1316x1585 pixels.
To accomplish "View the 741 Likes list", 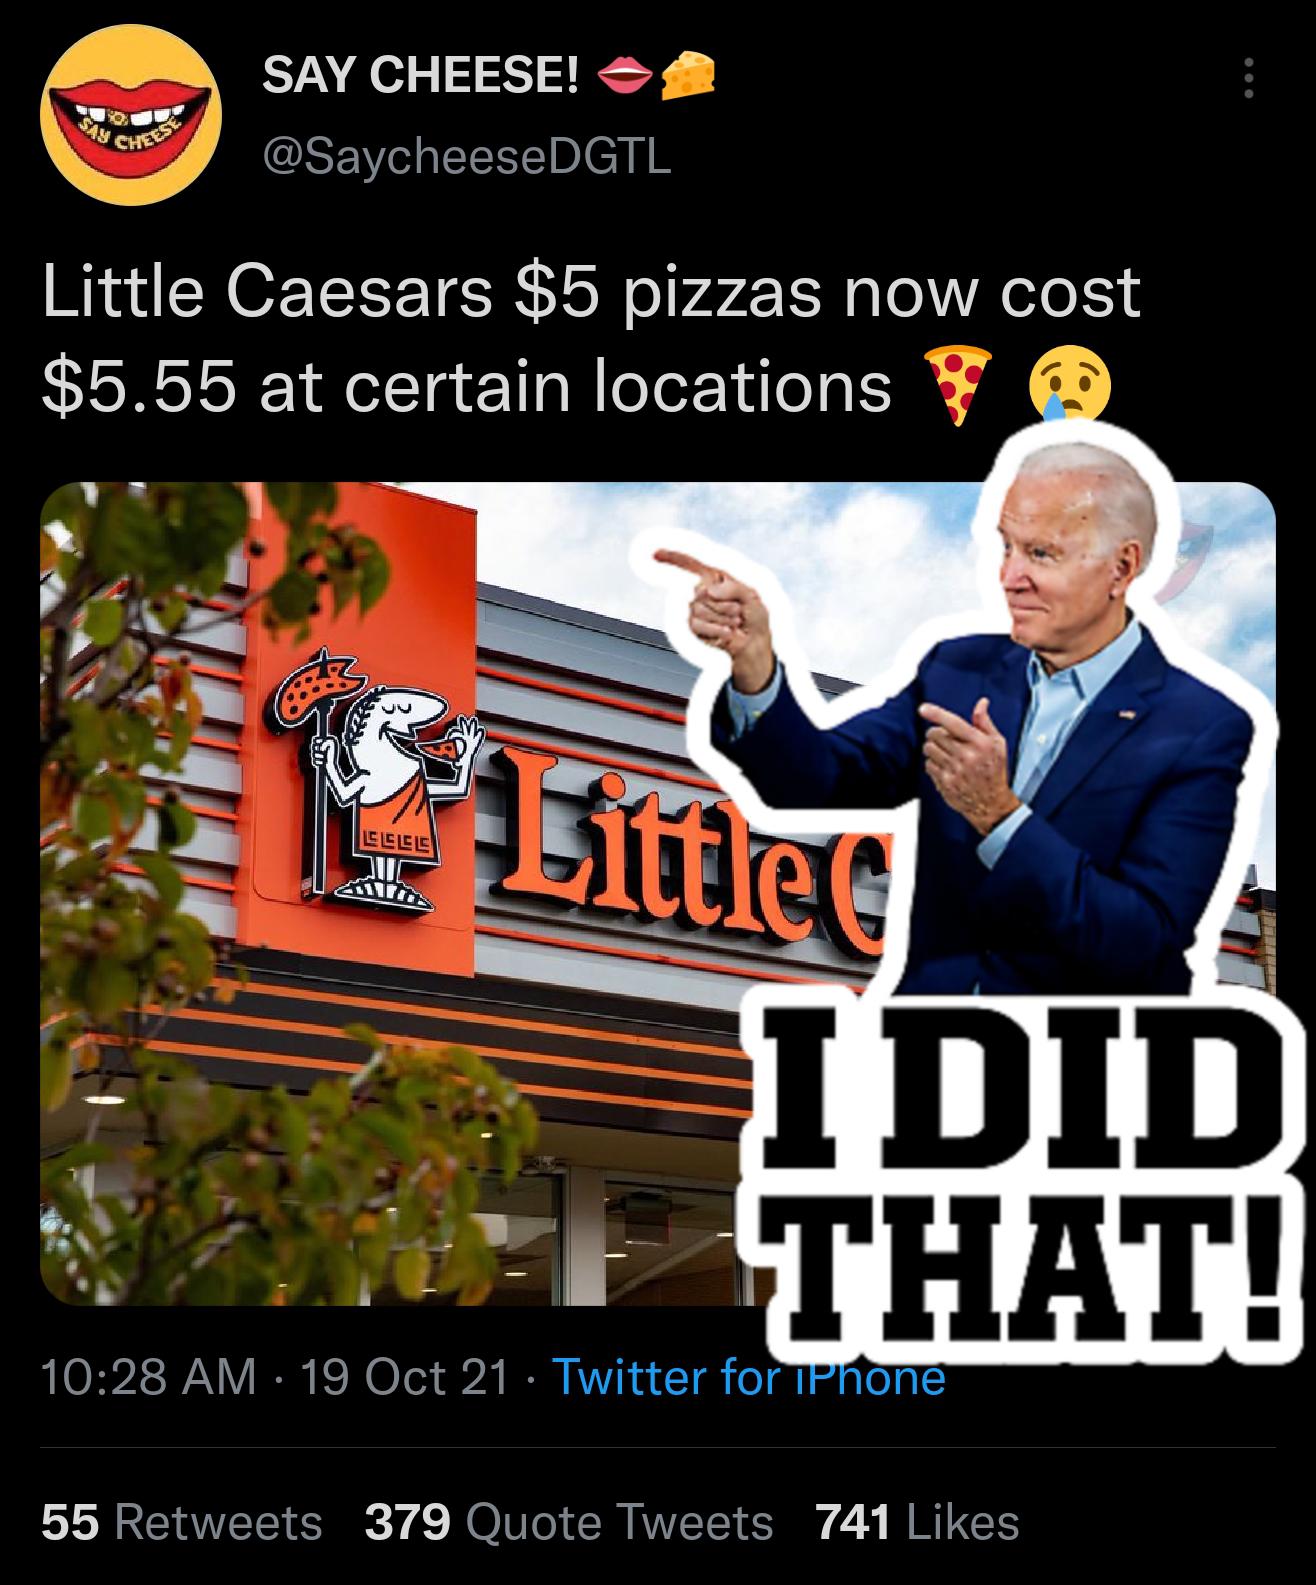I will point(918,1523).
